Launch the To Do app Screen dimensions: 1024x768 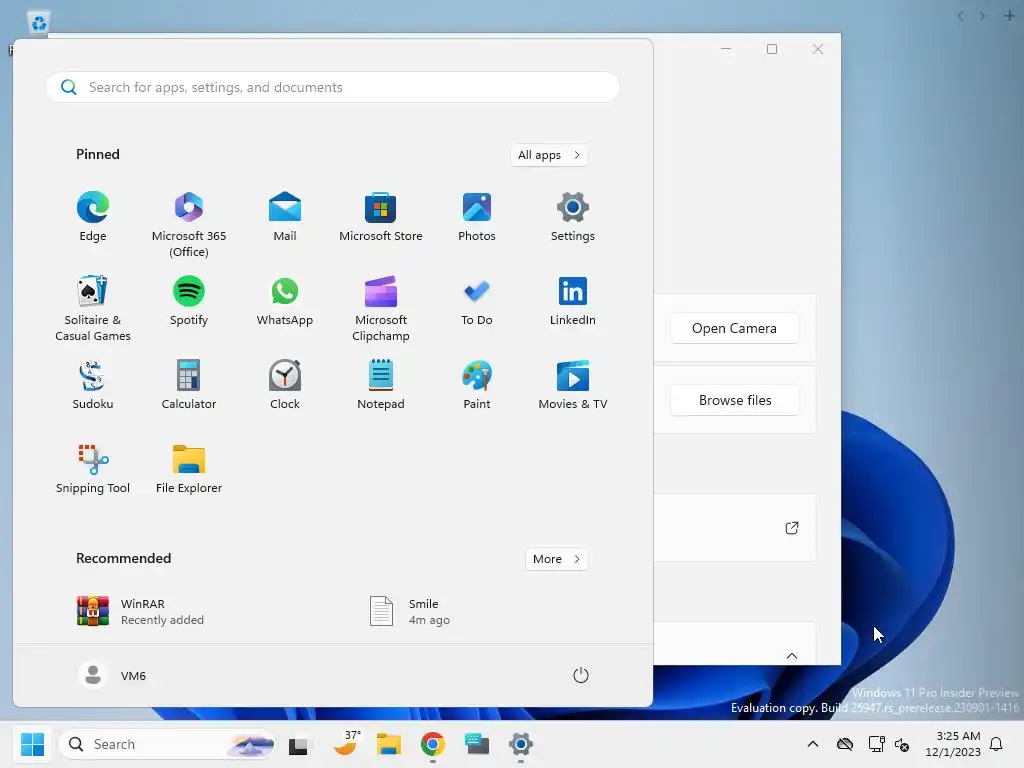[x=477, y=301]
